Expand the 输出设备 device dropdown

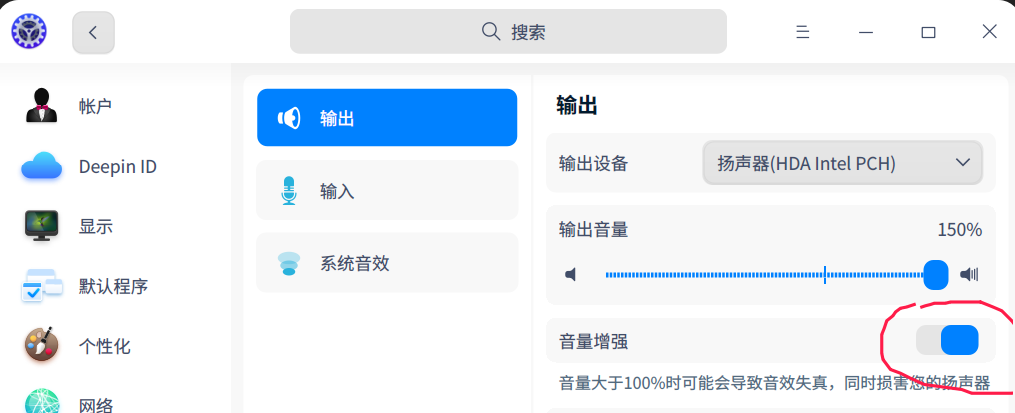click(x=842, y=162)
